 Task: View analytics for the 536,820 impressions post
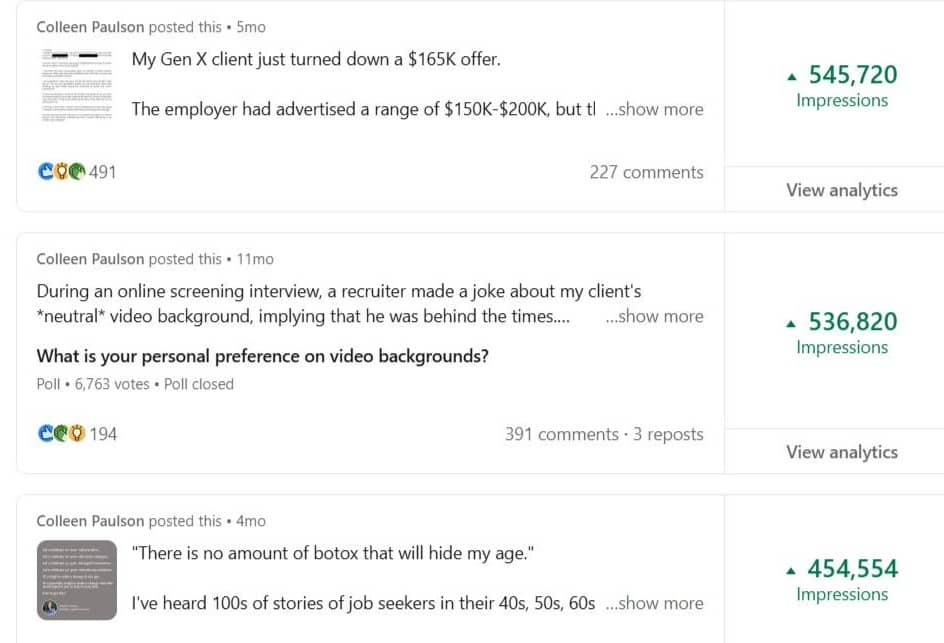pos(841,452)
